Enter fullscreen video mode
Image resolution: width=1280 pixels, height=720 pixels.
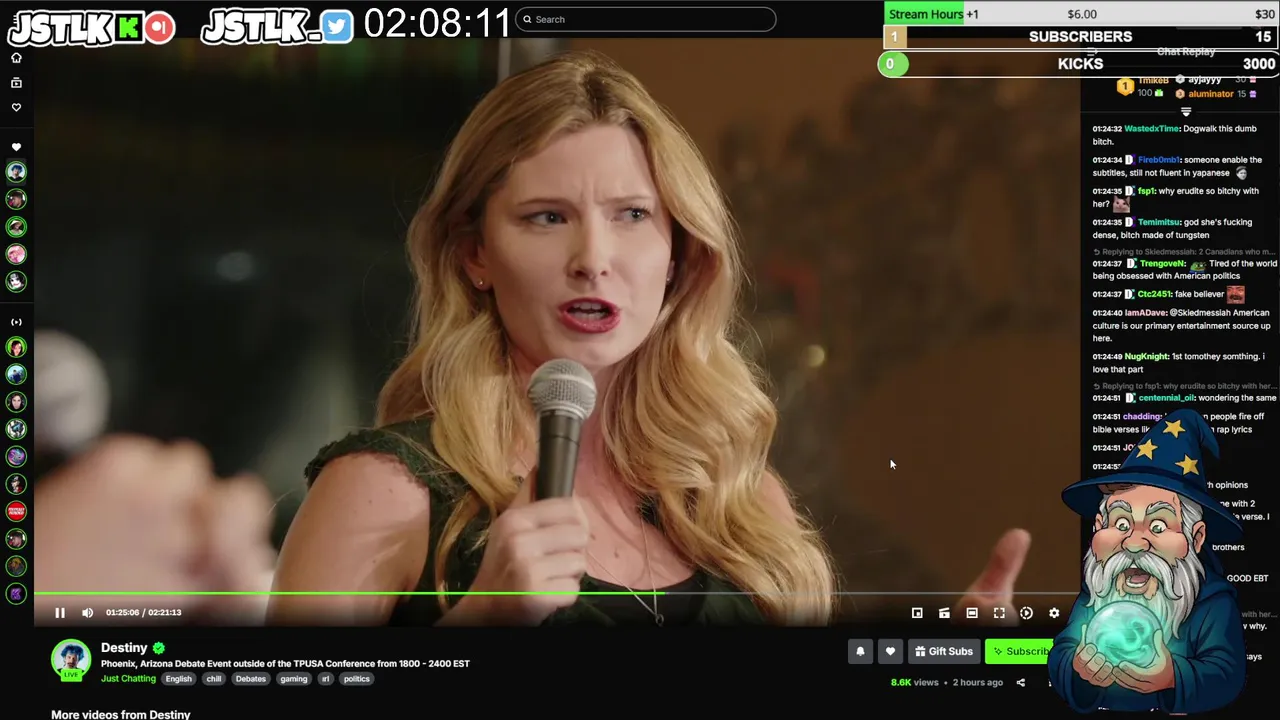pos(999,613)
